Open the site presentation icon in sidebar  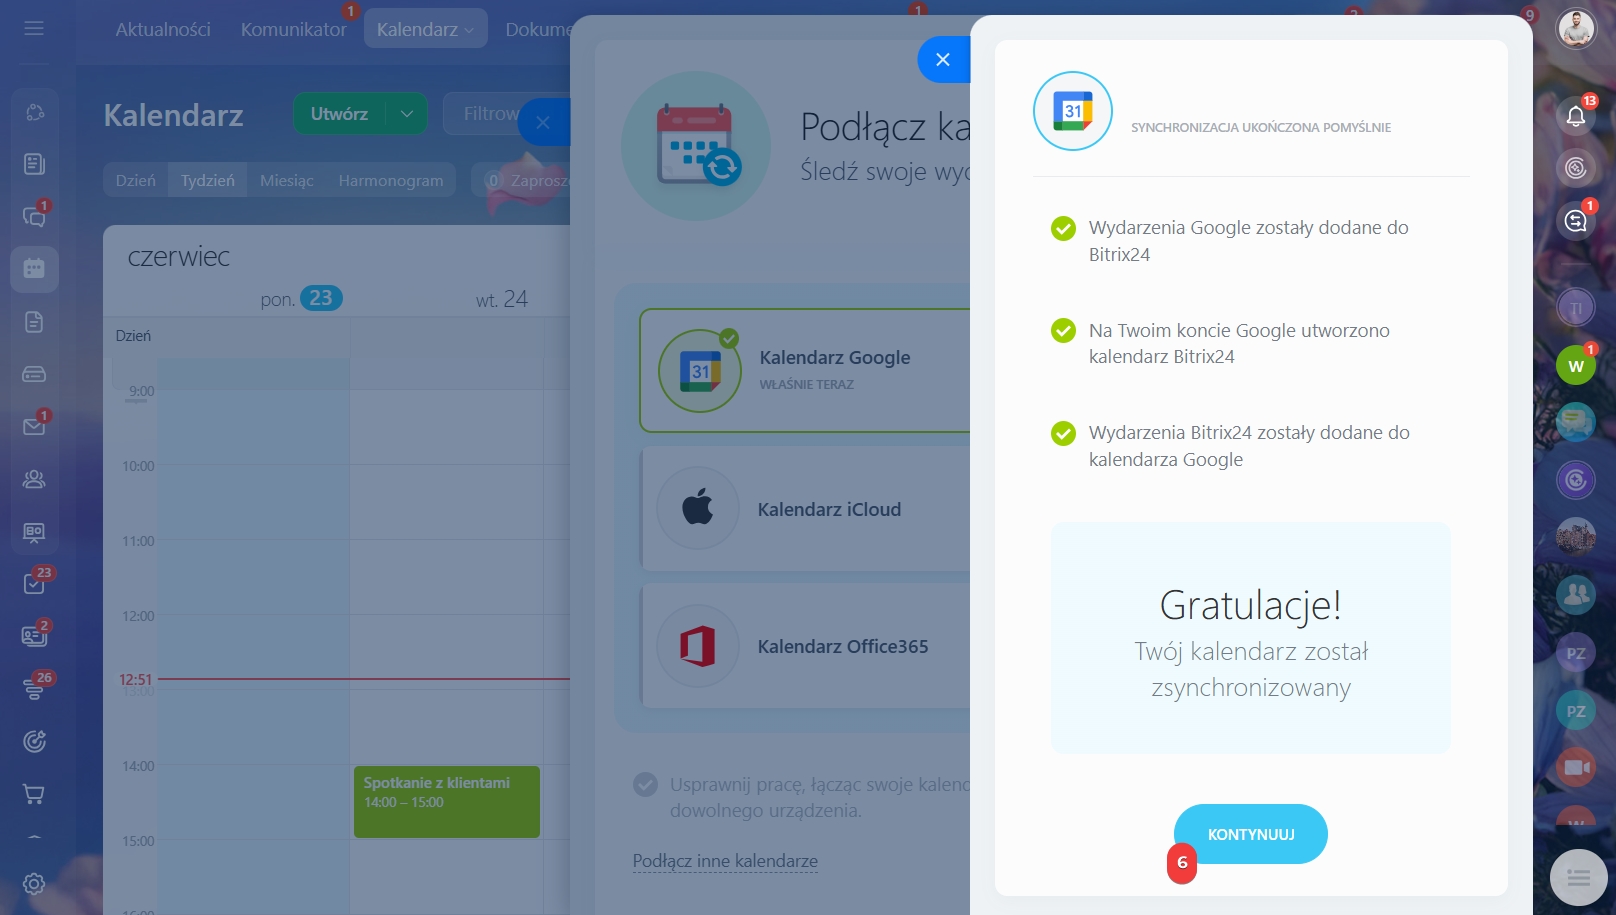pos(34,531)
